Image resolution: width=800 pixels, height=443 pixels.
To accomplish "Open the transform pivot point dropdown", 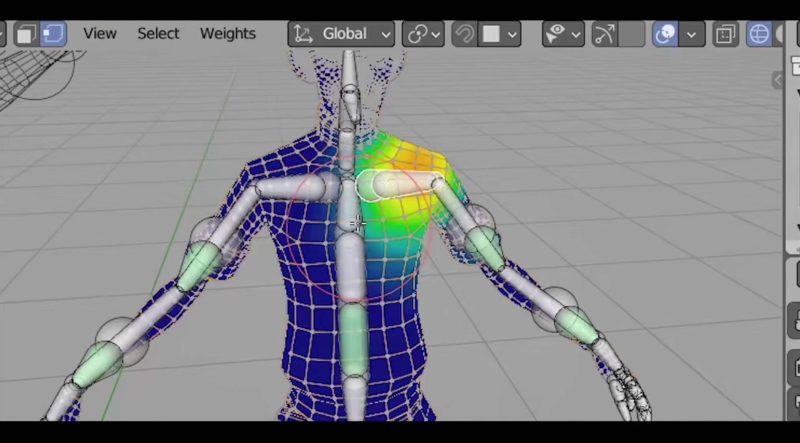I will pos(423,34).
